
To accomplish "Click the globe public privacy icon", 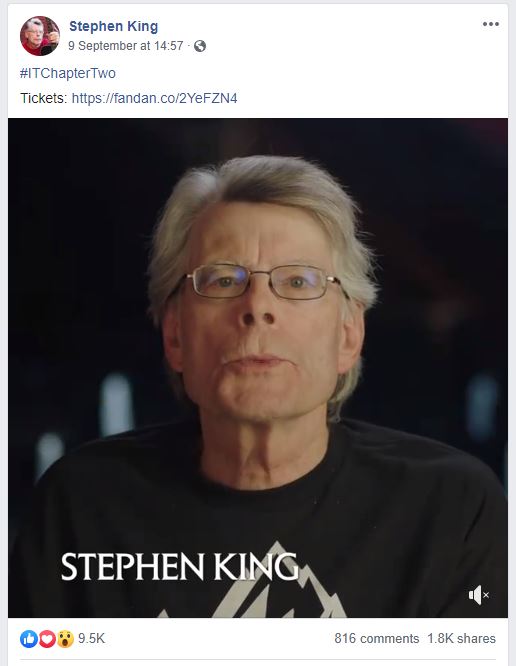I will [x=200, y=46].
